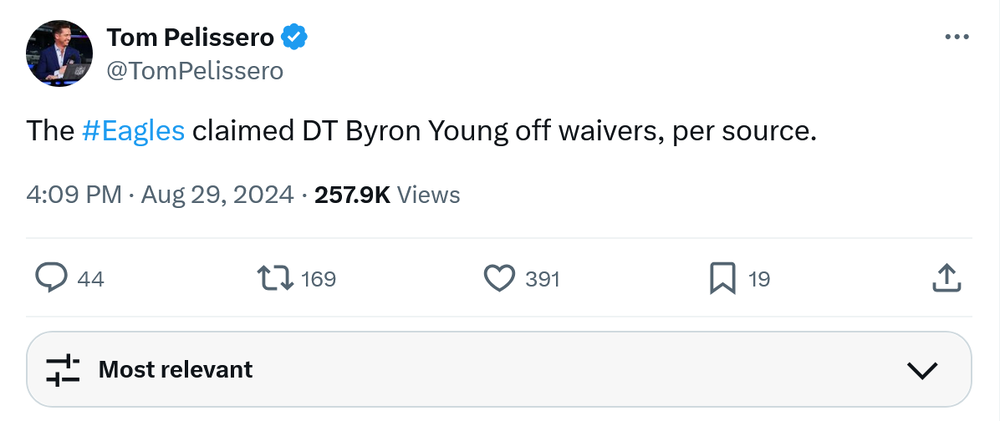Viewport: 1000px width, 421px height.
Task: View the 257.9K Views analytics
Action: [387, 194]
